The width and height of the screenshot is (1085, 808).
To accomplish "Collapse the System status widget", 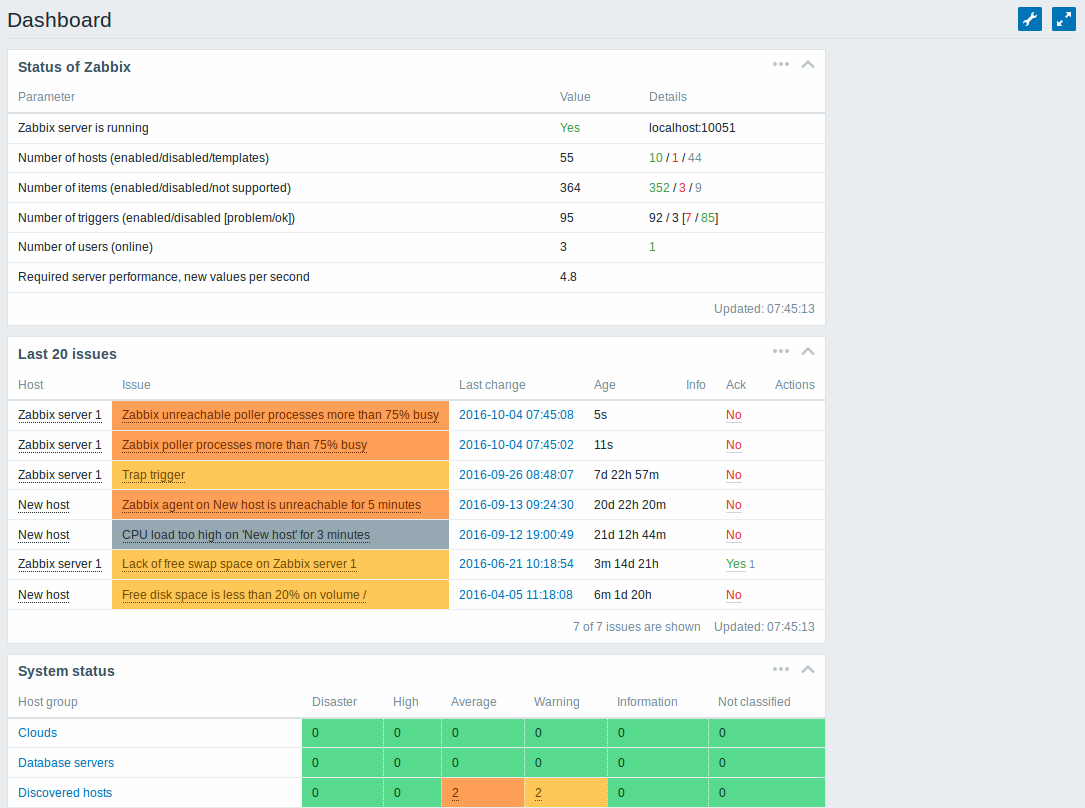I will [x=808, y=669].
